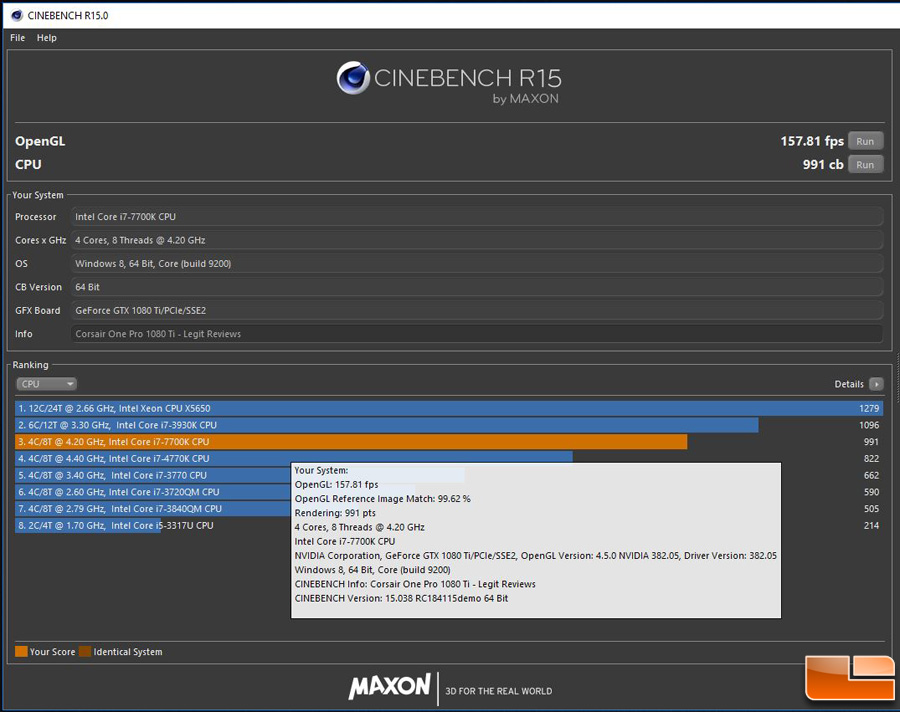Run the CPU benchmark
Viewport: 900px width, 712px height.
pos(865,165)
